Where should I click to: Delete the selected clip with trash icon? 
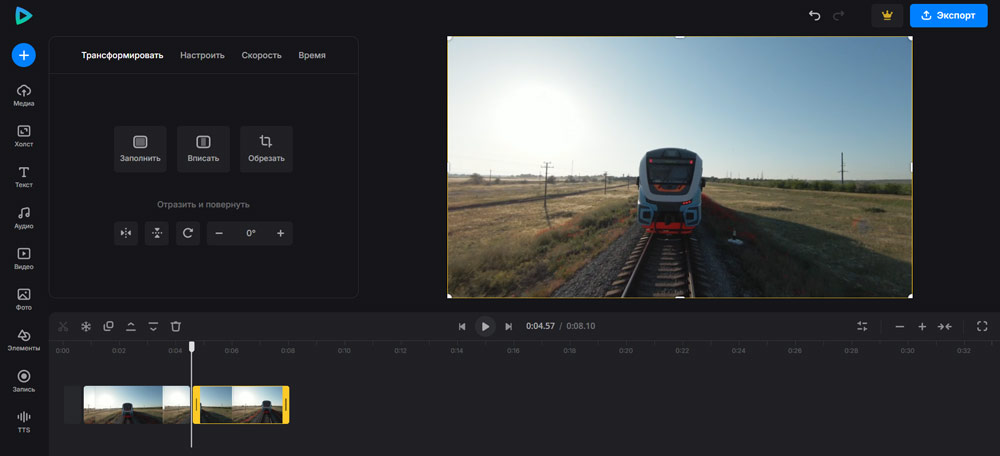pos(176,326)
